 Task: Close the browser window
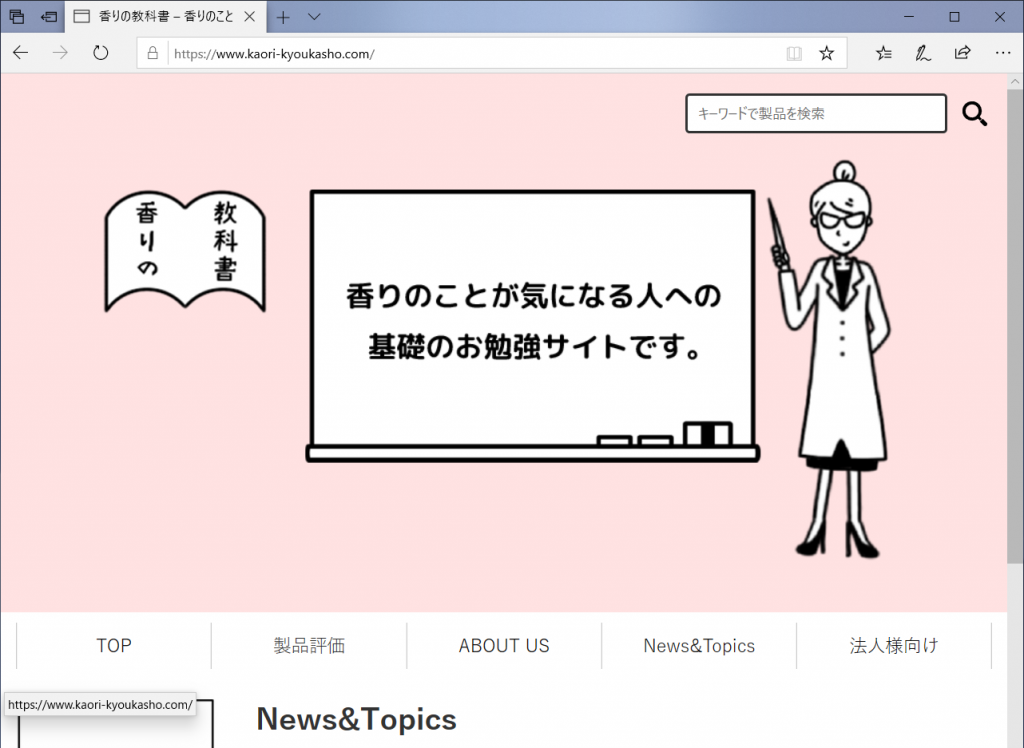1000,17
